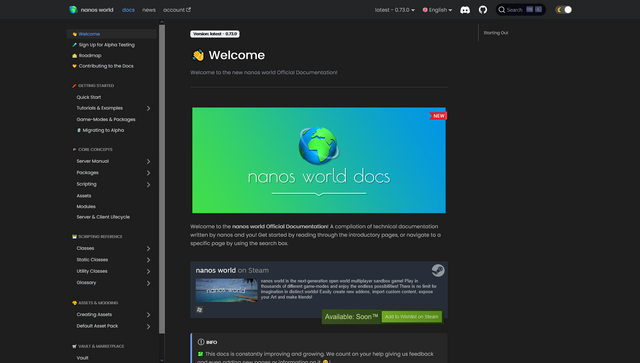Open the English language dropdown
This screenshot has height=363, width=640.
(437, 10)
